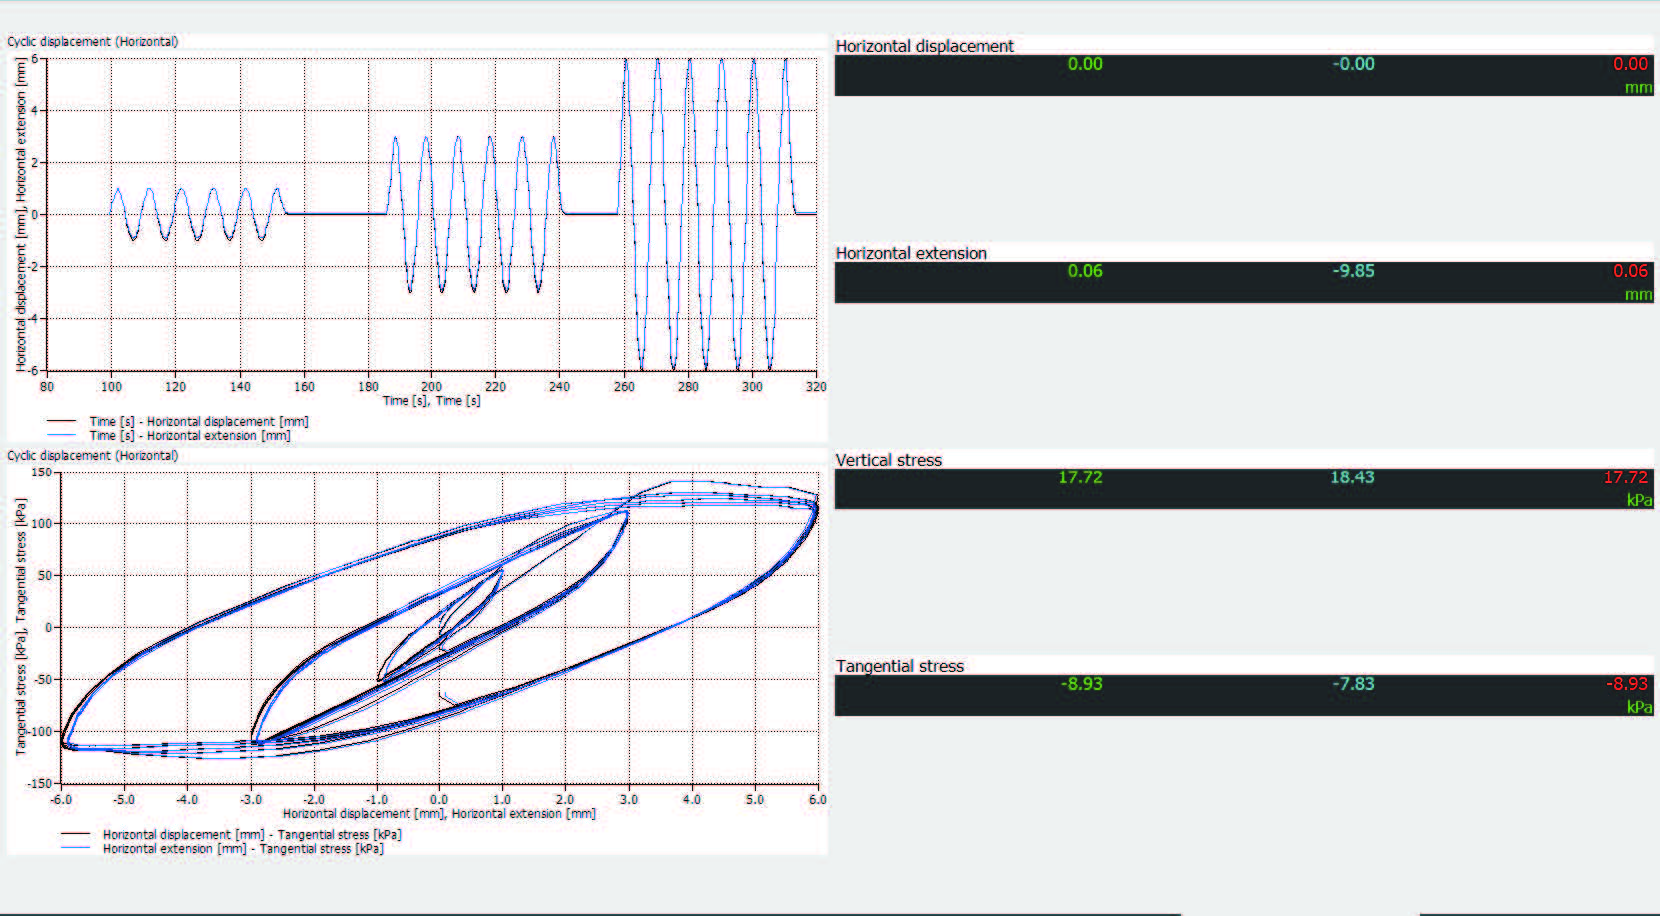Select the Vertical stress readout label
The image size is (1660, 916).
889,460
